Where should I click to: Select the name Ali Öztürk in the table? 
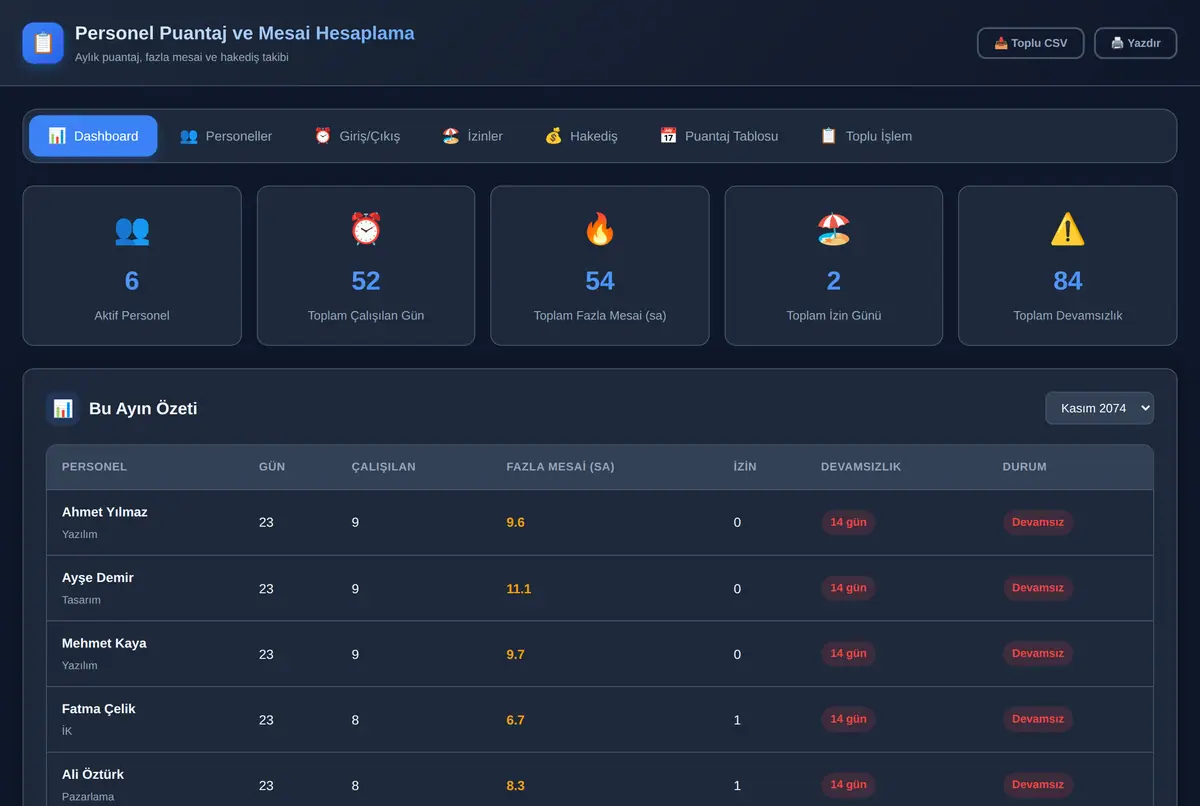pyautogui.click(x=93, y=774)
